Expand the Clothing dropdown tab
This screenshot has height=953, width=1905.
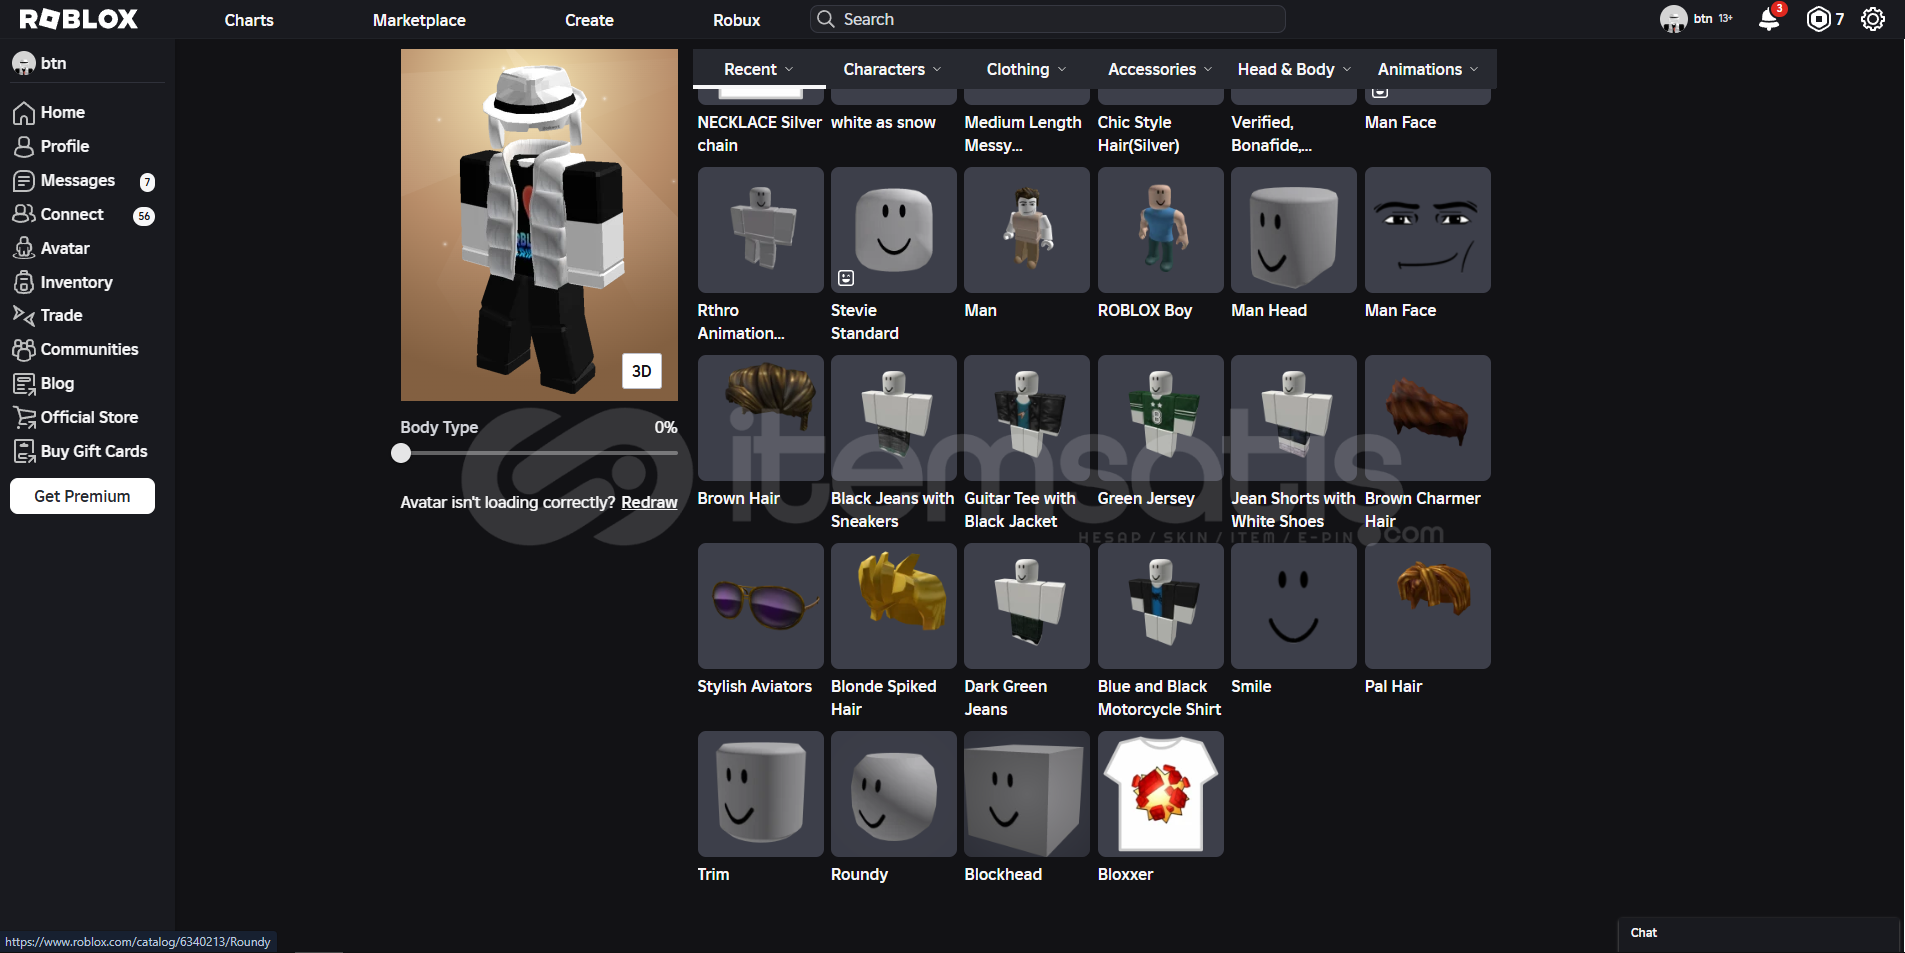(x=1026, y=69)
